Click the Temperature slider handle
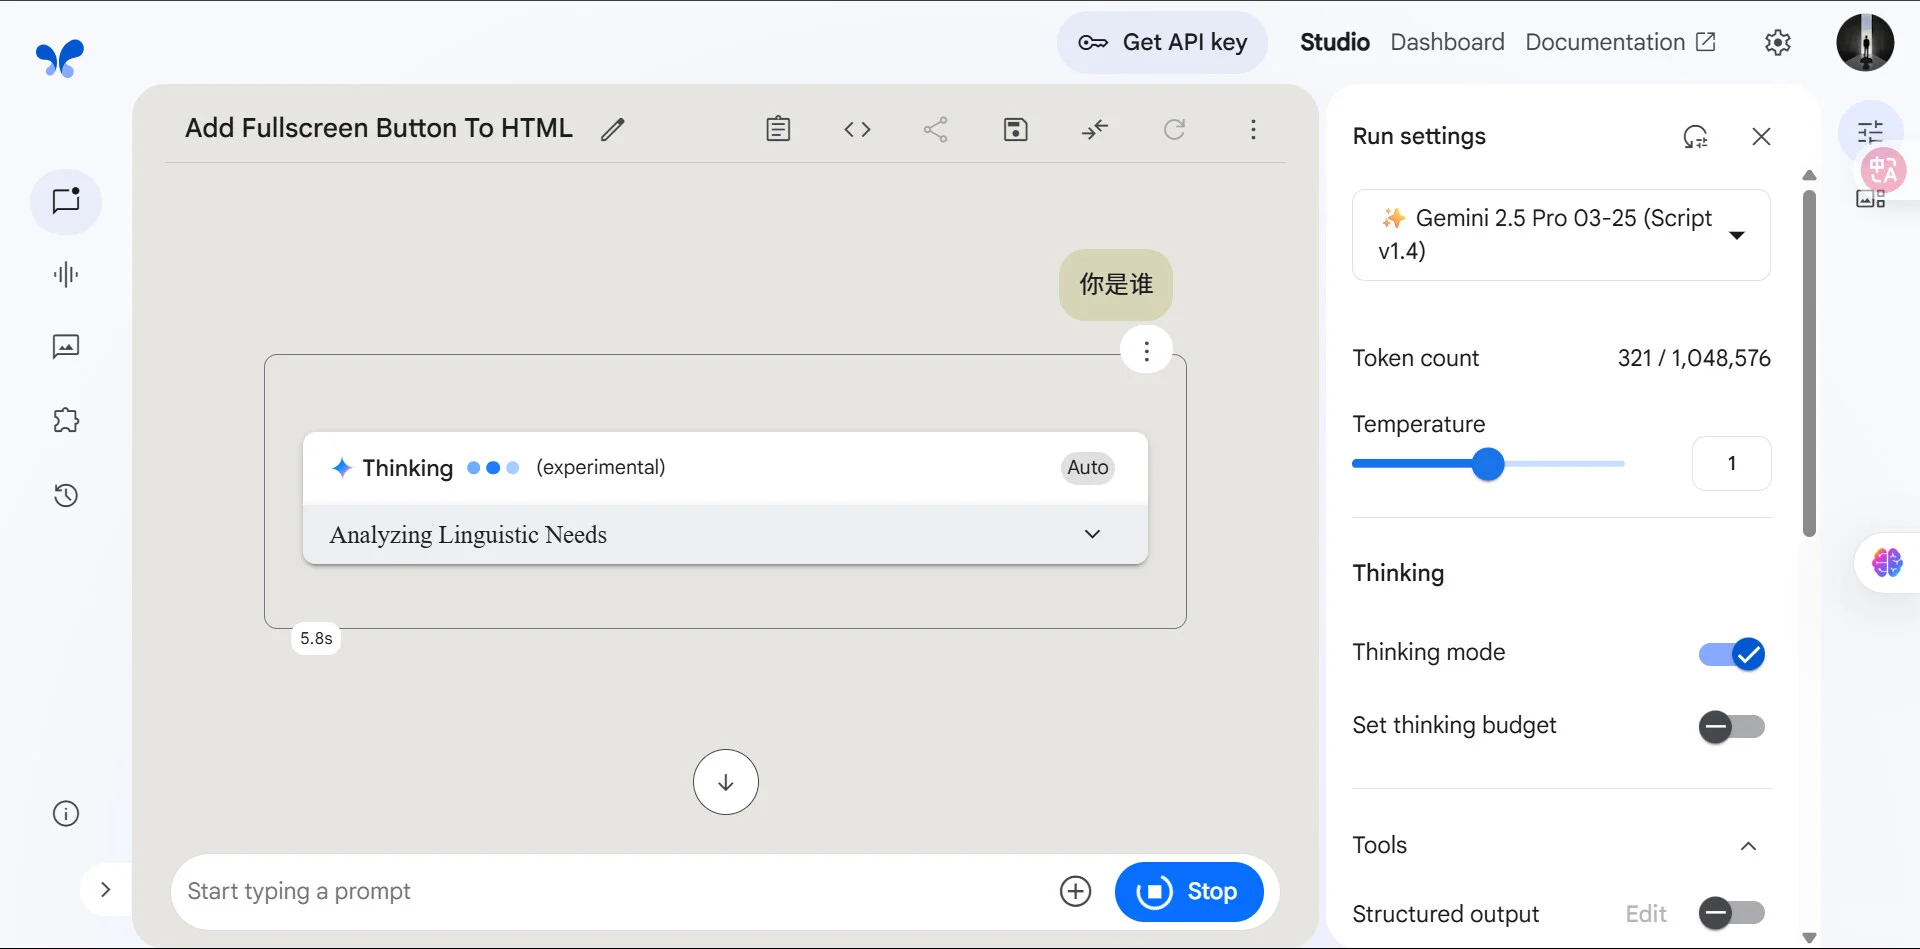Screen dimensions: 1920x949 tap(1488, 464)
